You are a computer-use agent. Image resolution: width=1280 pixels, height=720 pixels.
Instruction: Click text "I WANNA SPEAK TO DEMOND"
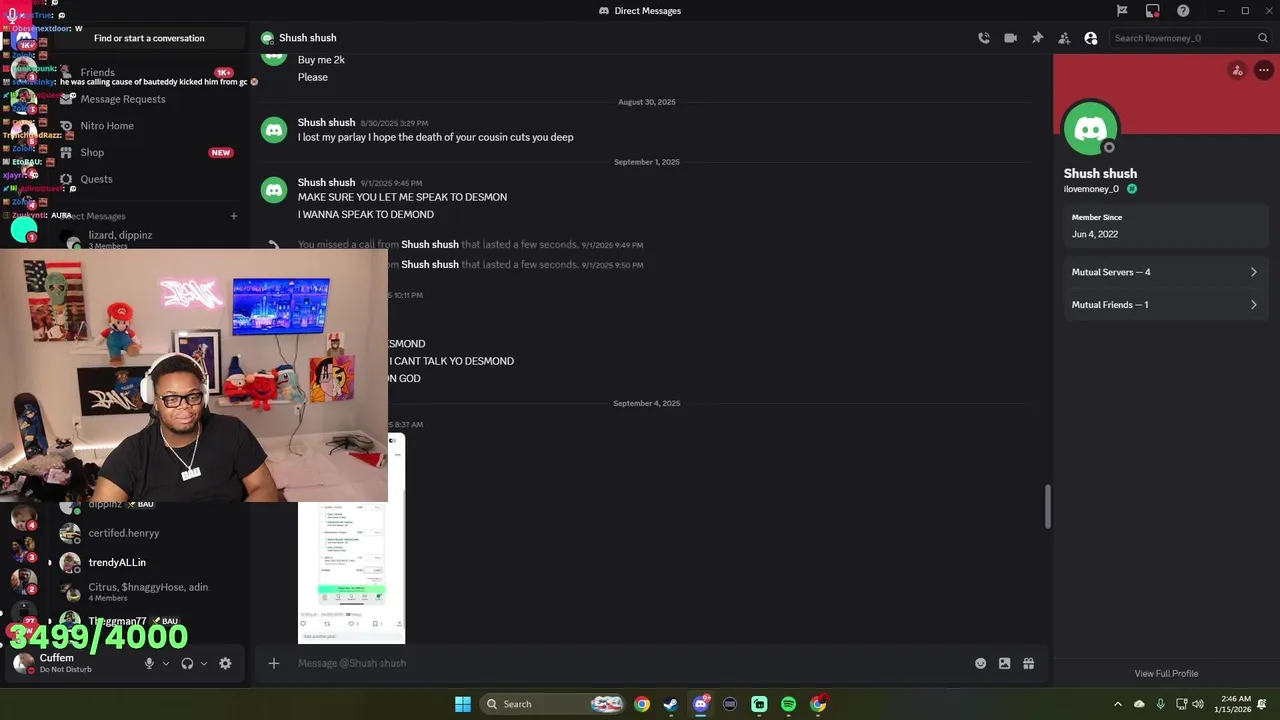coord(366,214)
